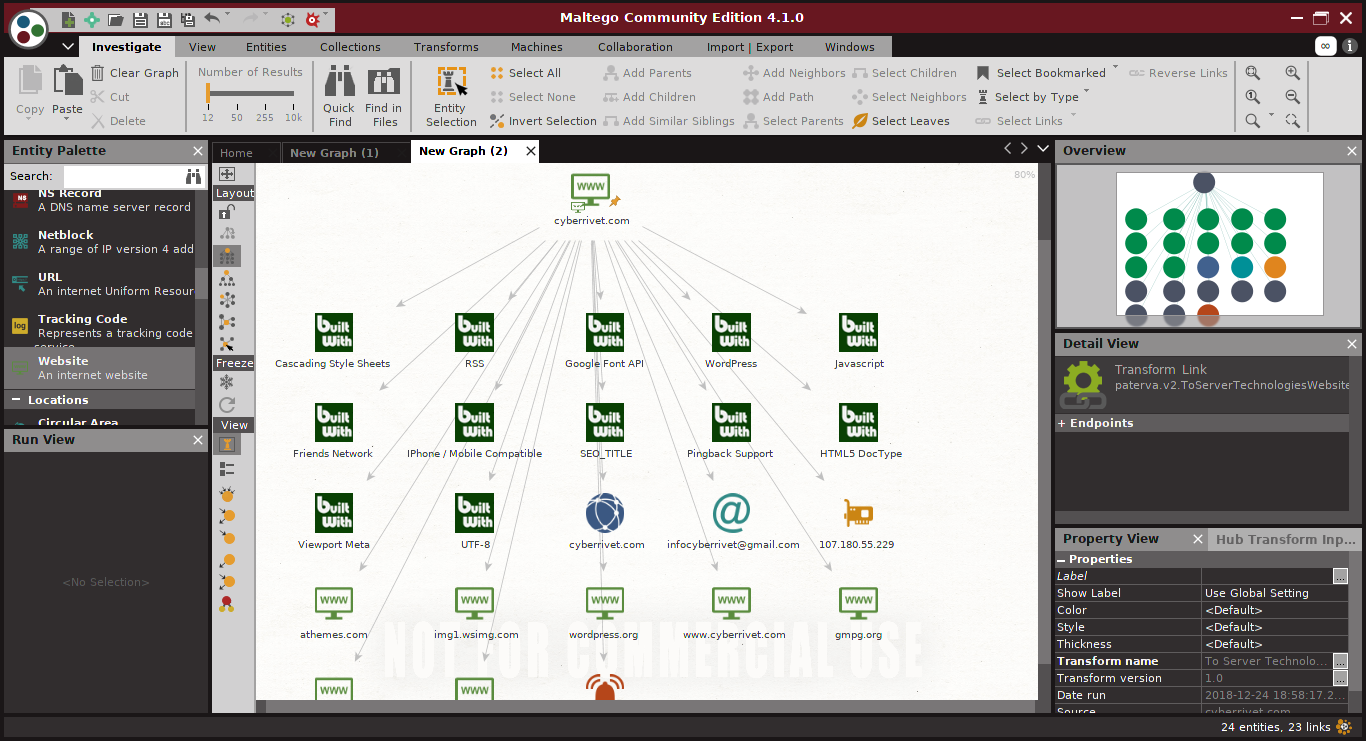Switch to the Entities ribbon tab
Viewport: 1366px width, 741px height.
pos(266,47)
